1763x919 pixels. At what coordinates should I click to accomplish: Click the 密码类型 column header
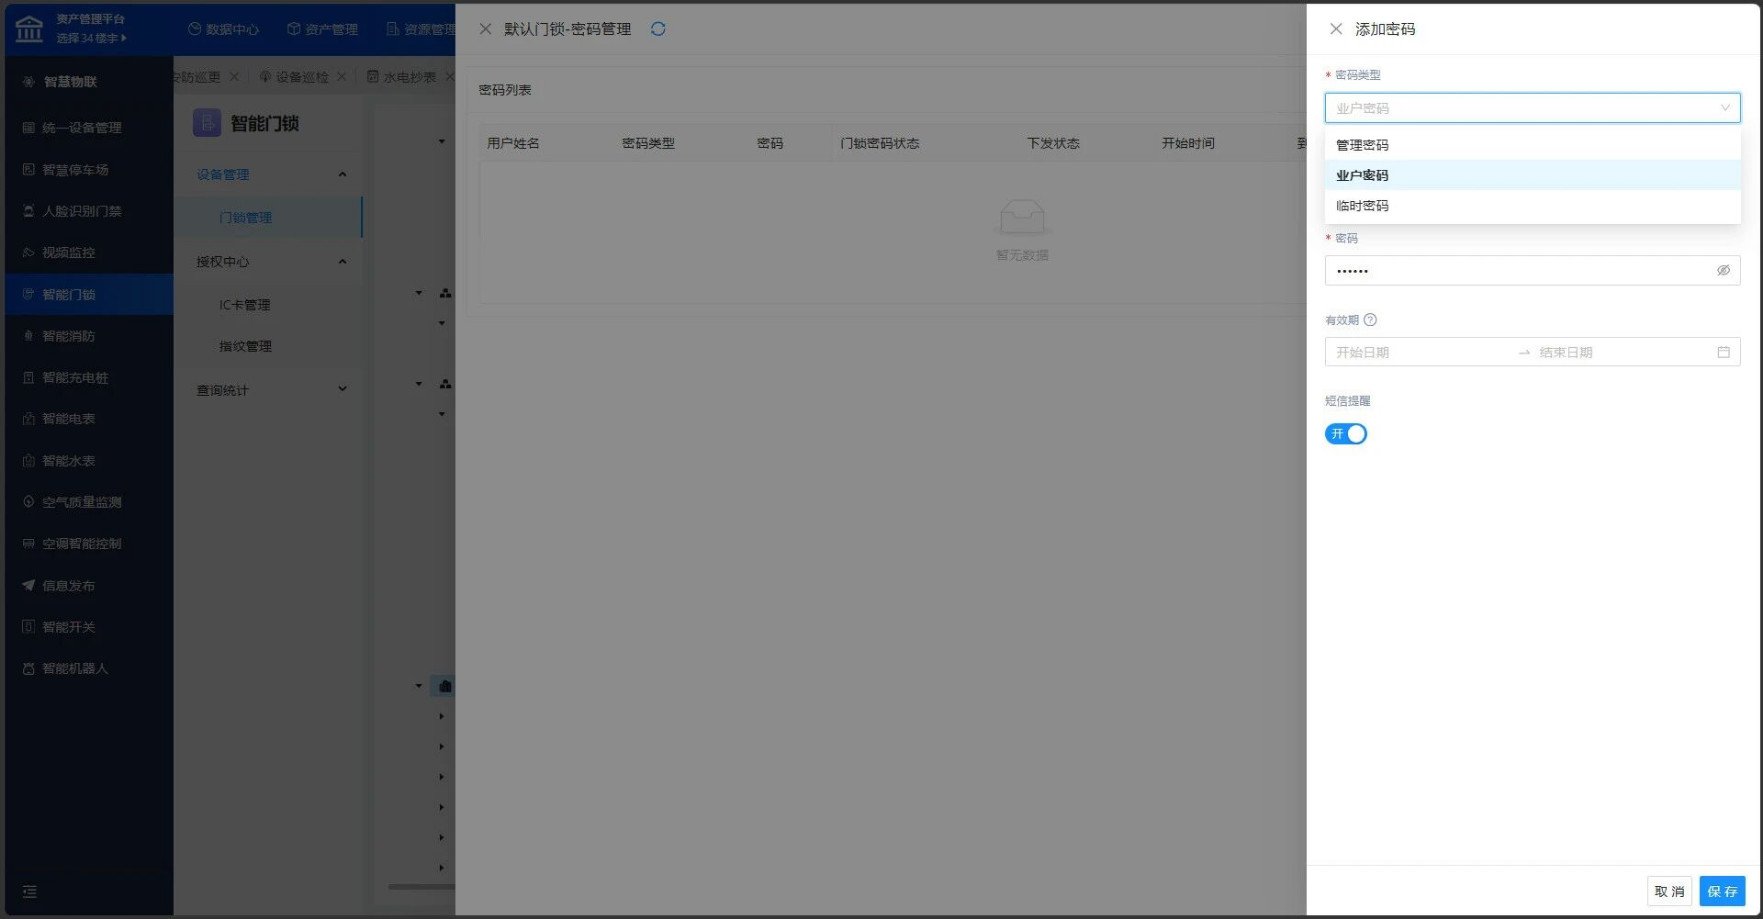648,143
